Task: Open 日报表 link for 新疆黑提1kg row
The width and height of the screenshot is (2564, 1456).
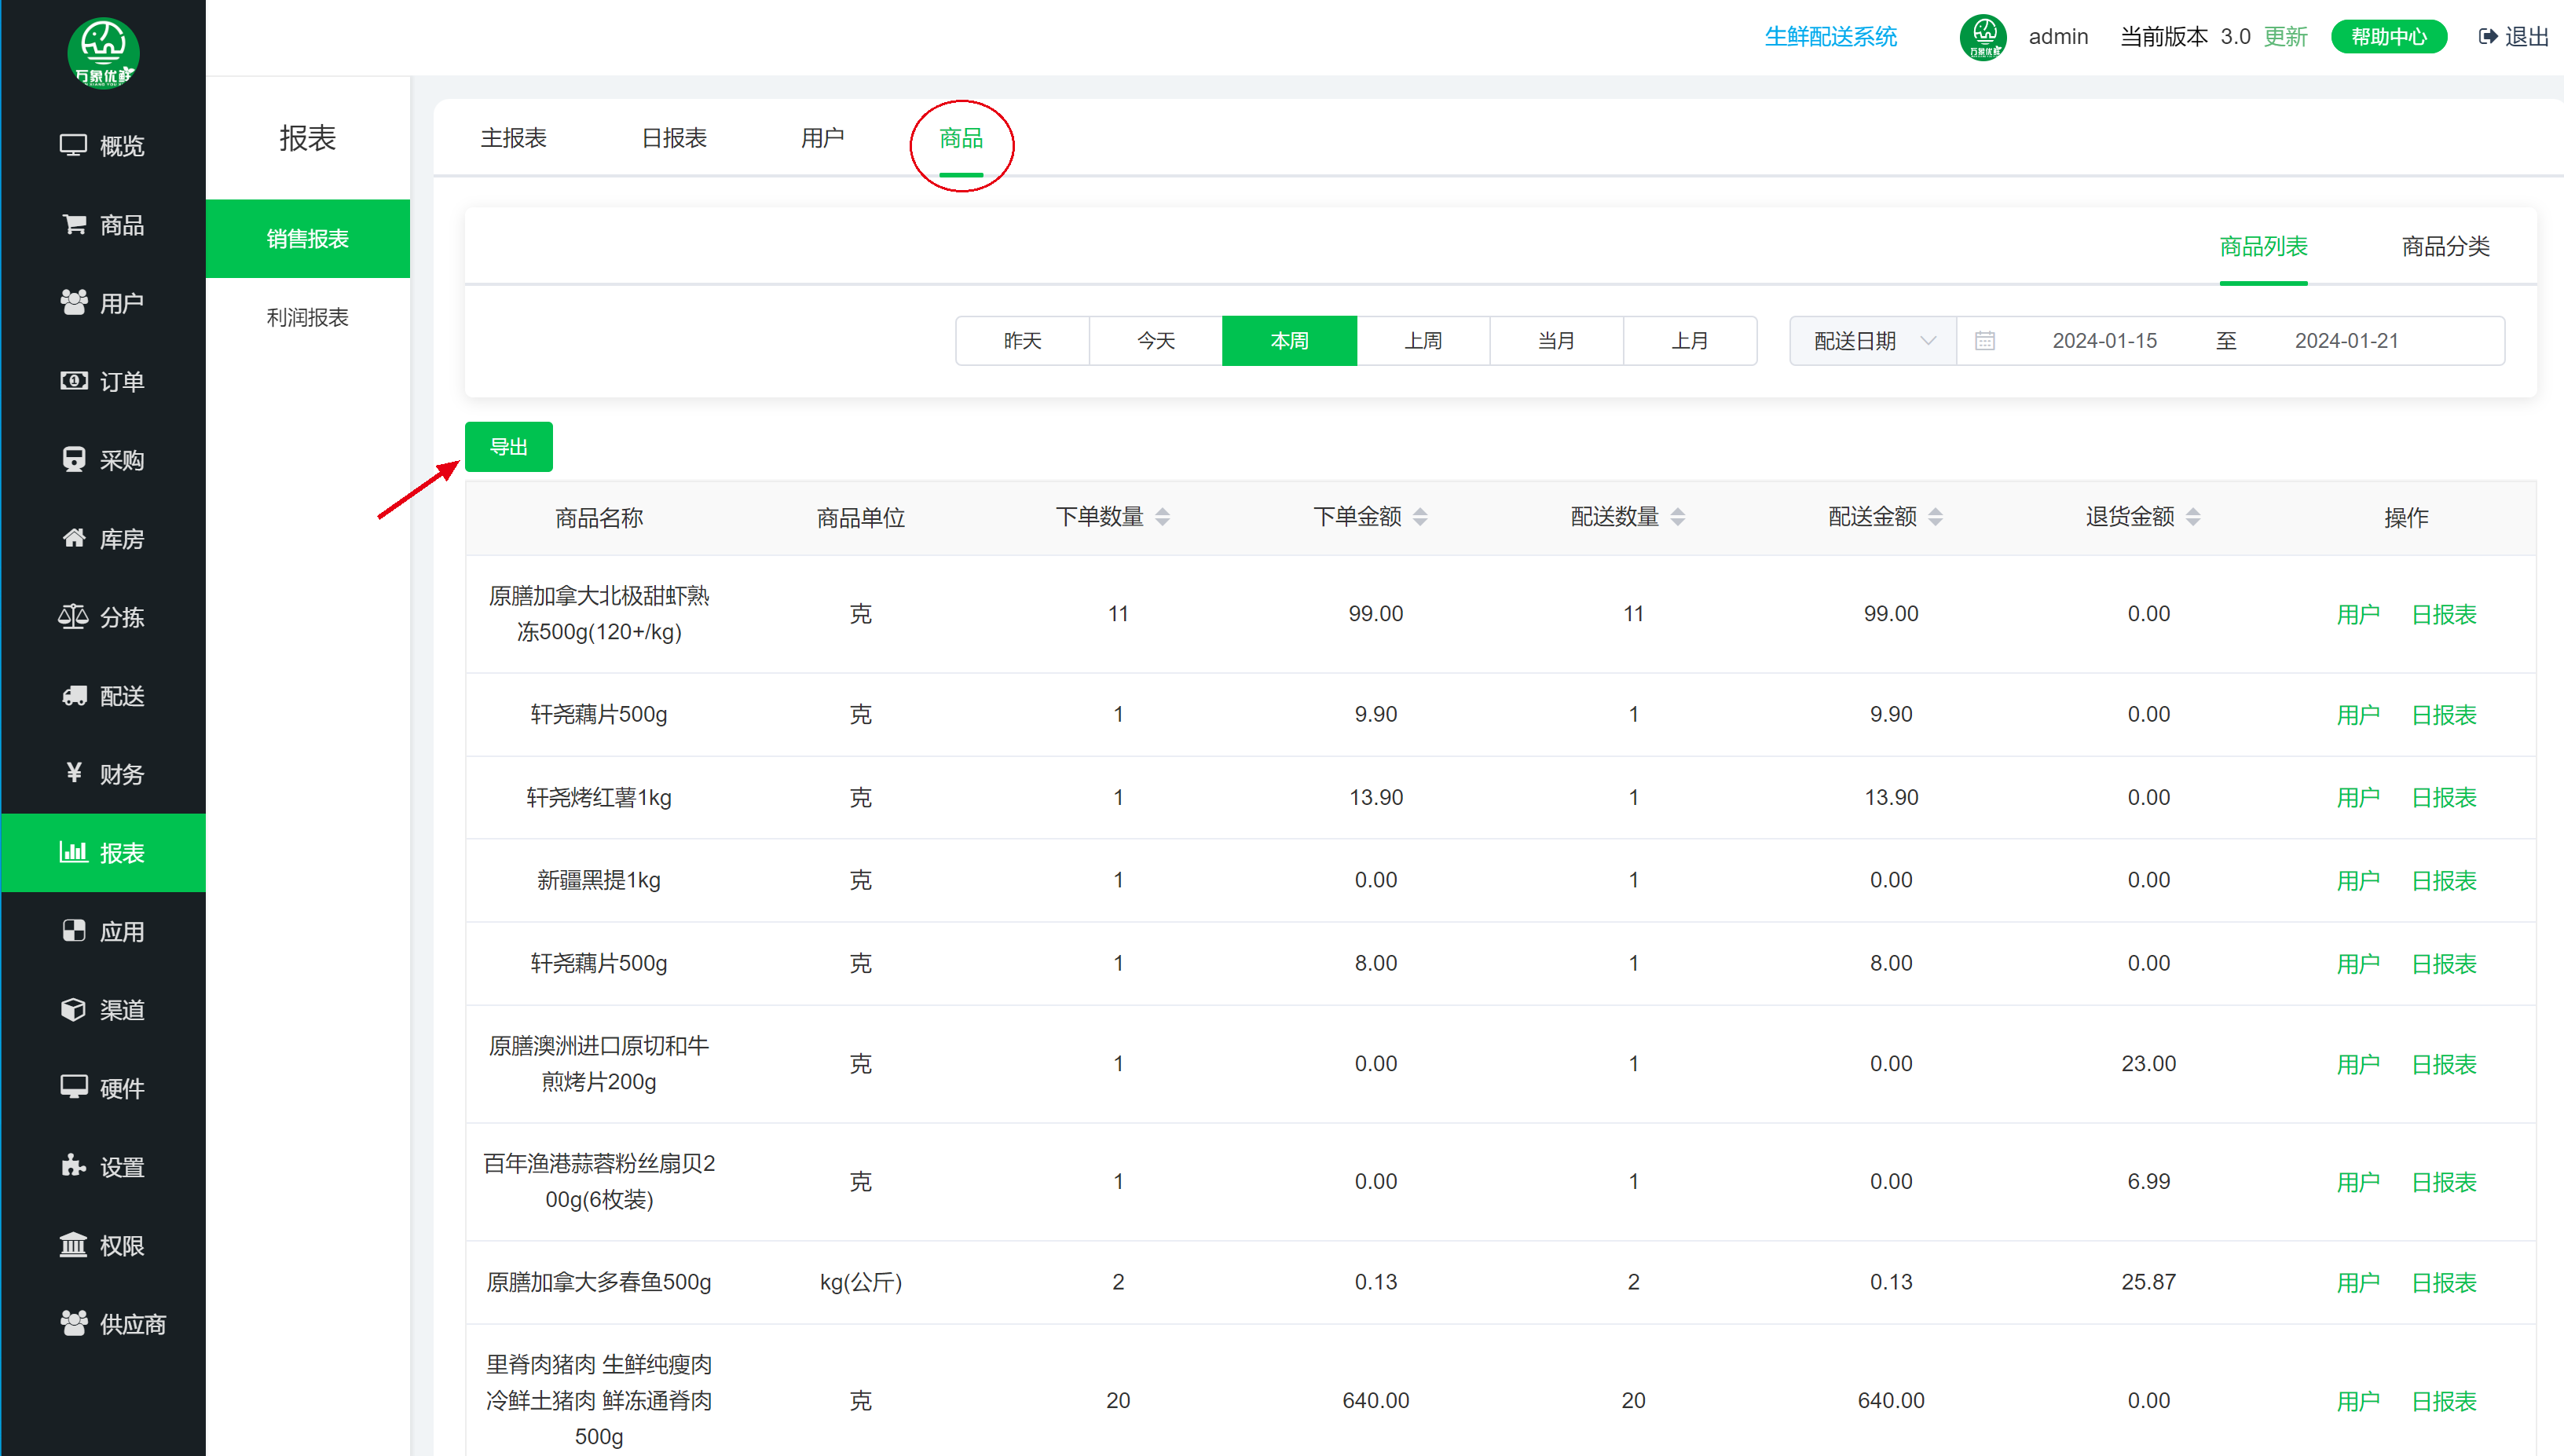Action: pyautogui.click(x=2443, y=880)
